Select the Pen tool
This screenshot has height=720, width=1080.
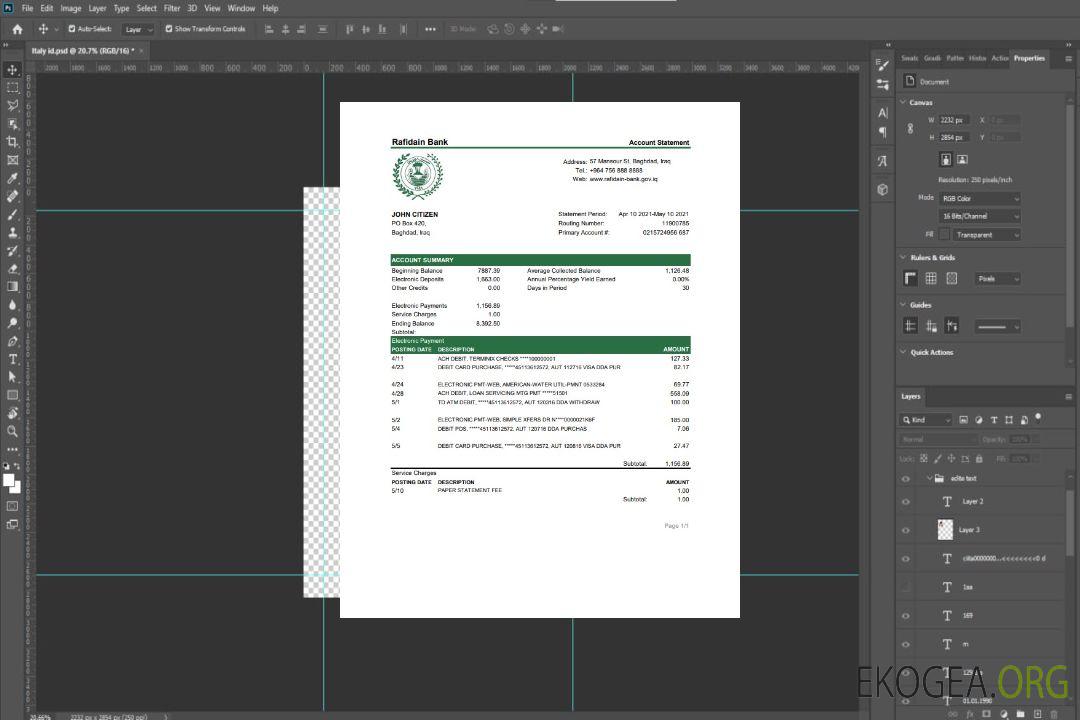coord(12,341)
